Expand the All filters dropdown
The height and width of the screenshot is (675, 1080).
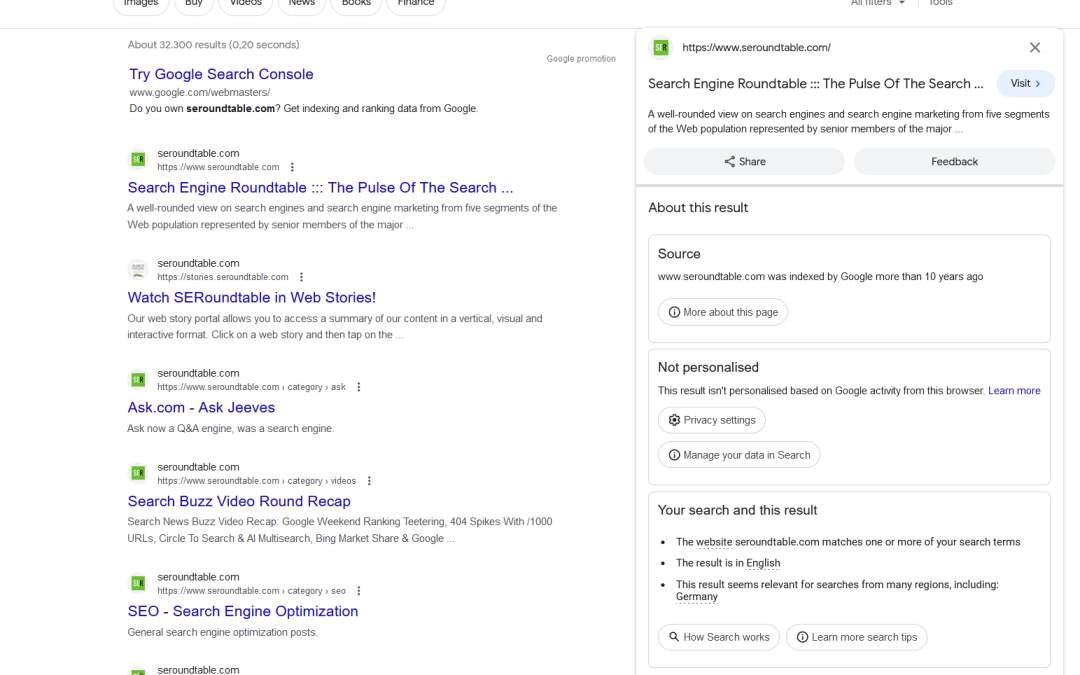point(877,3)
